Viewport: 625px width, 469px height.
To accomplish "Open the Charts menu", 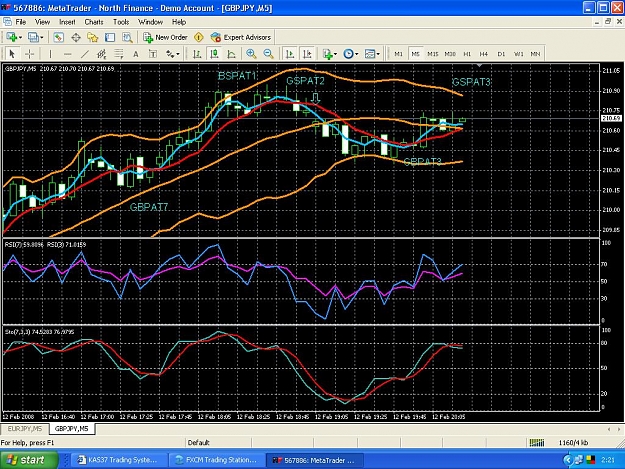I will (94, 22).
